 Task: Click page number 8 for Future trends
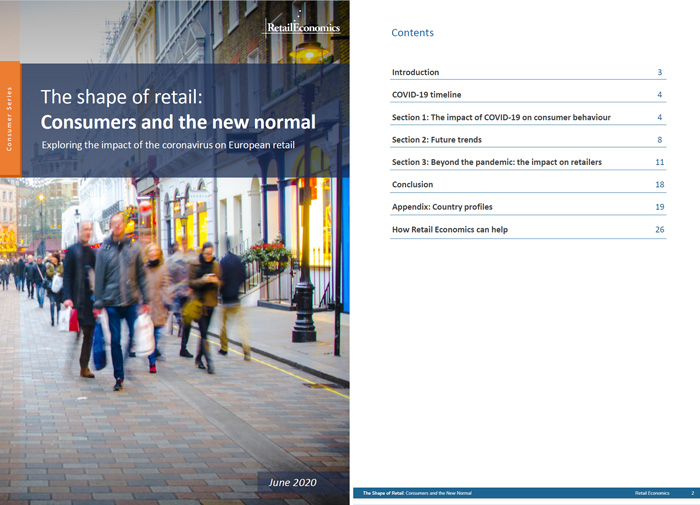[x=660, y=140]
